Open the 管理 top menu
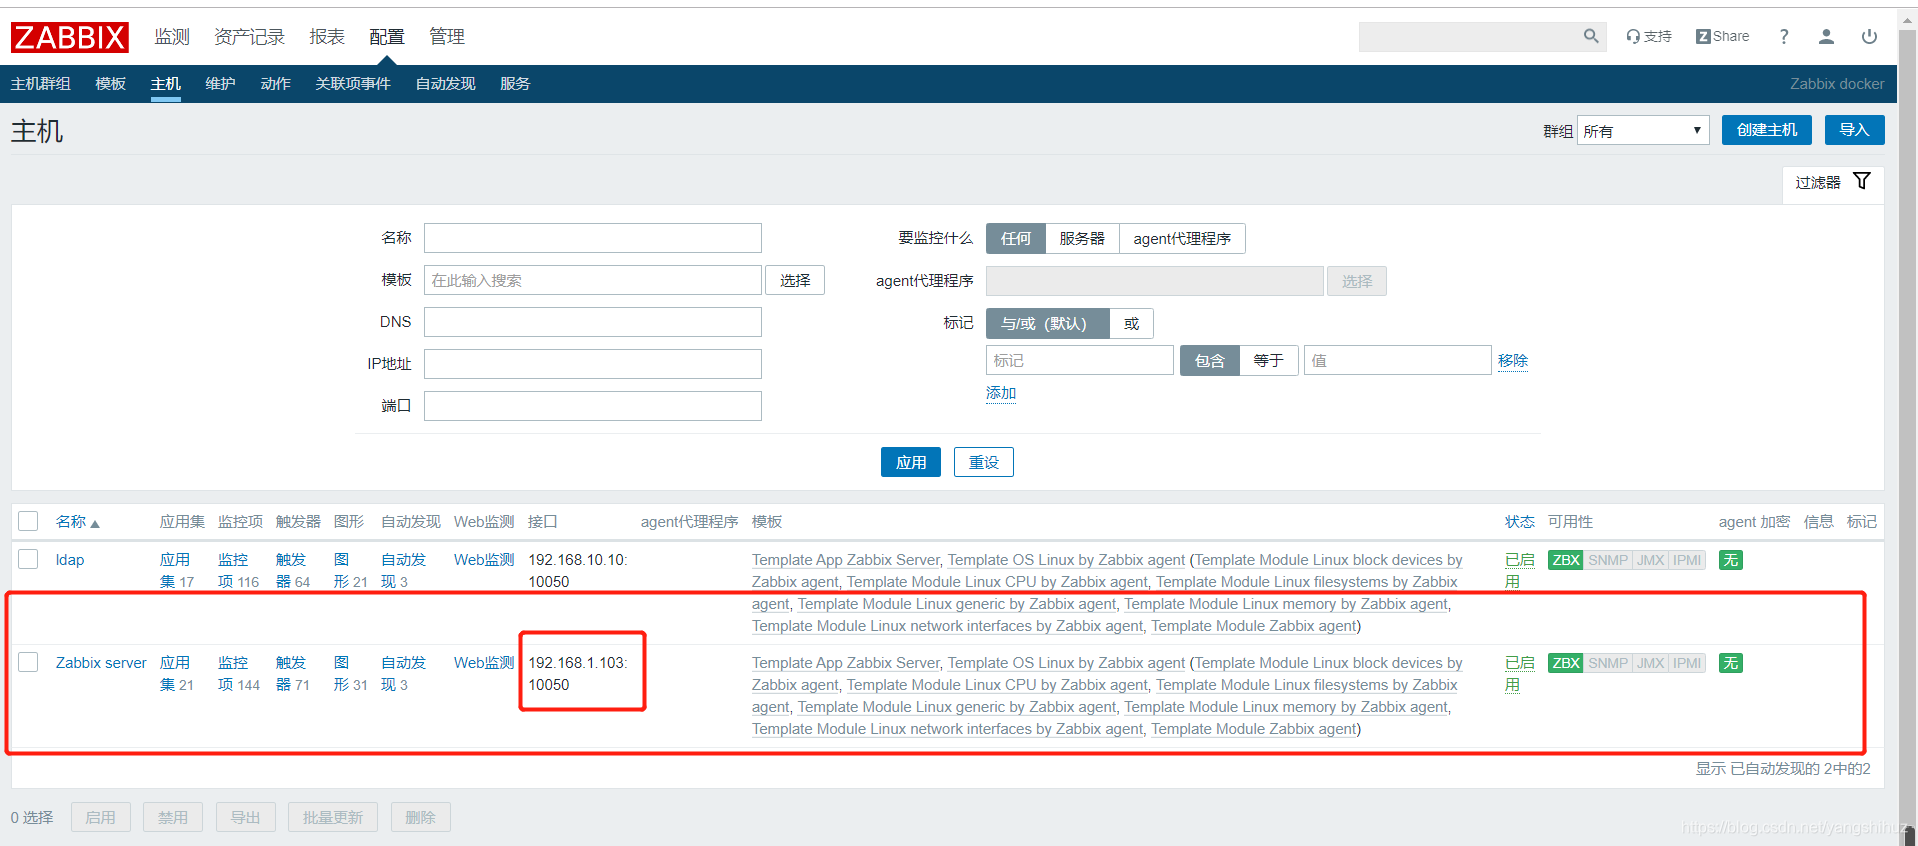The image size is (1918, 846). coord(446,37)
